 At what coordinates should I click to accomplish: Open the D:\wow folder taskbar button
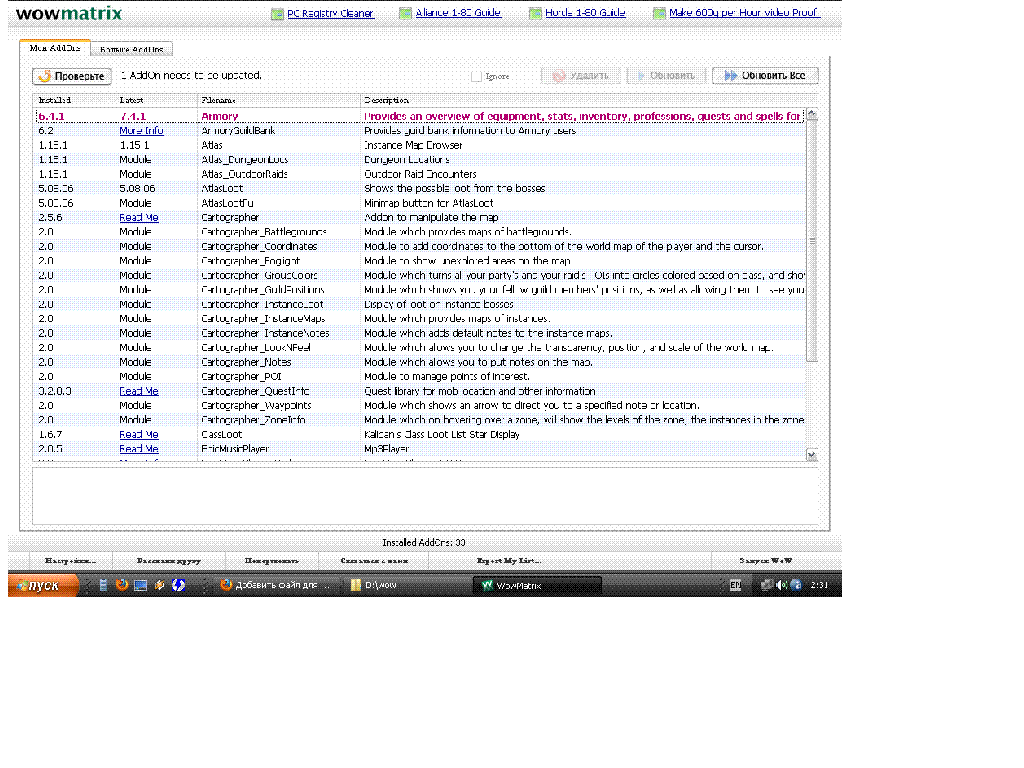406,585
